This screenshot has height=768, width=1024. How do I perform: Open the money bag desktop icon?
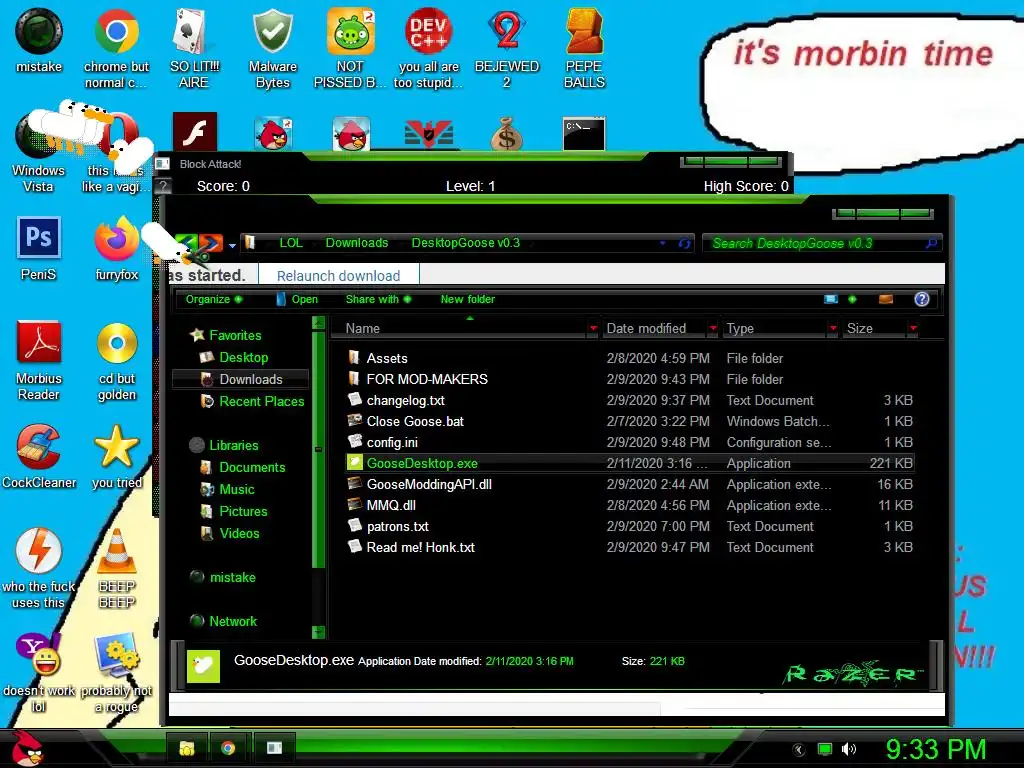[x=507, y=133]
